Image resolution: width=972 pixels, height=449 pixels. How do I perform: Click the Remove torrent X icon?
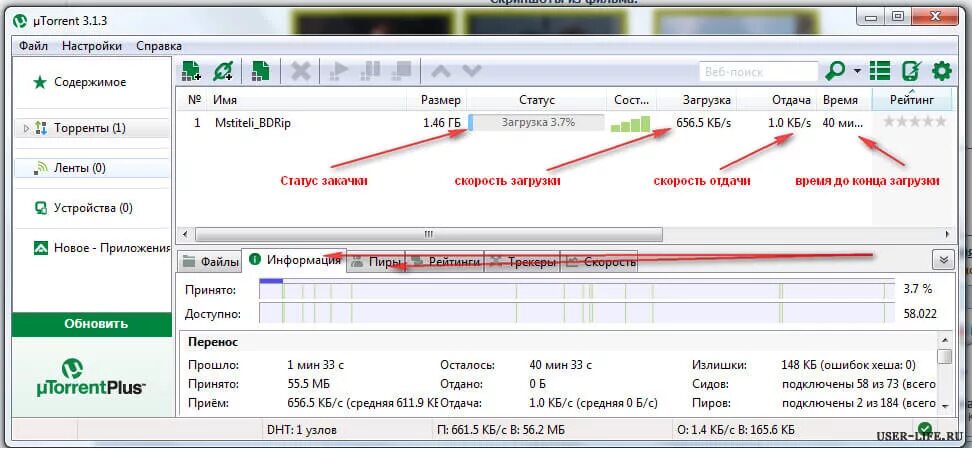coord(301,71)
